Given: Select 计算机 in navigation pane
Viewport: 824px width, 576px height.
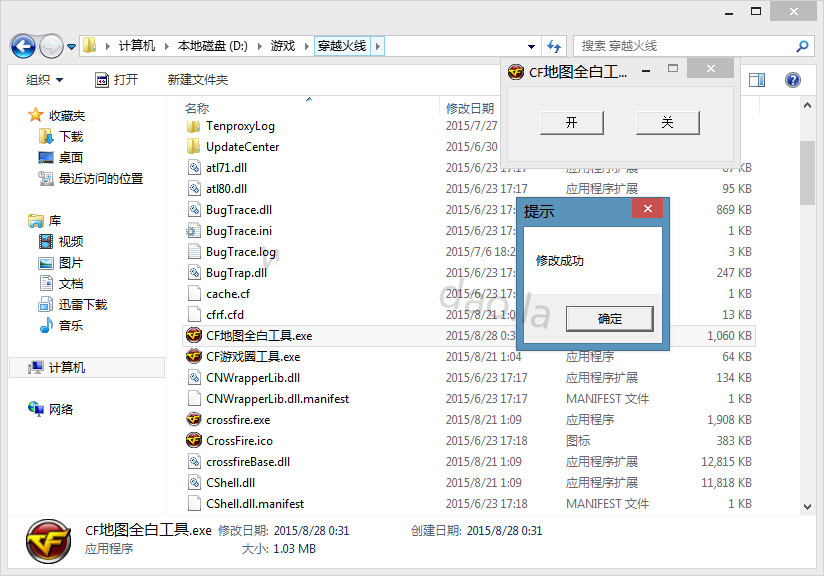Looking at the screenshot, I should tap(87, 367).
